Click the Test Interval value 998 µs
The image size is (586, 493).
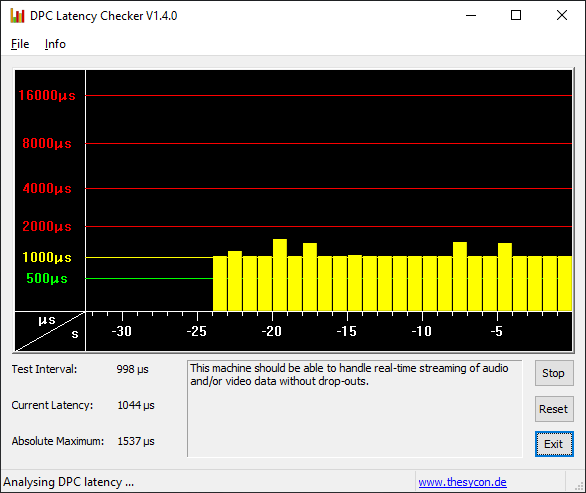click(132, 369)
